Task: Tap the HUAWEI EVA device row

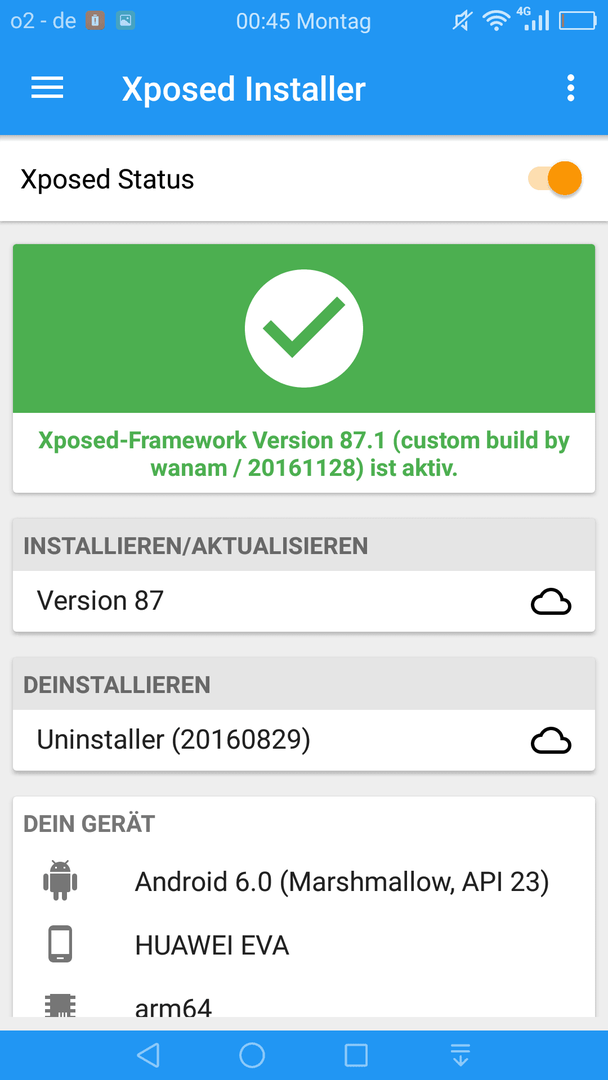Action: tap(304, 946)
